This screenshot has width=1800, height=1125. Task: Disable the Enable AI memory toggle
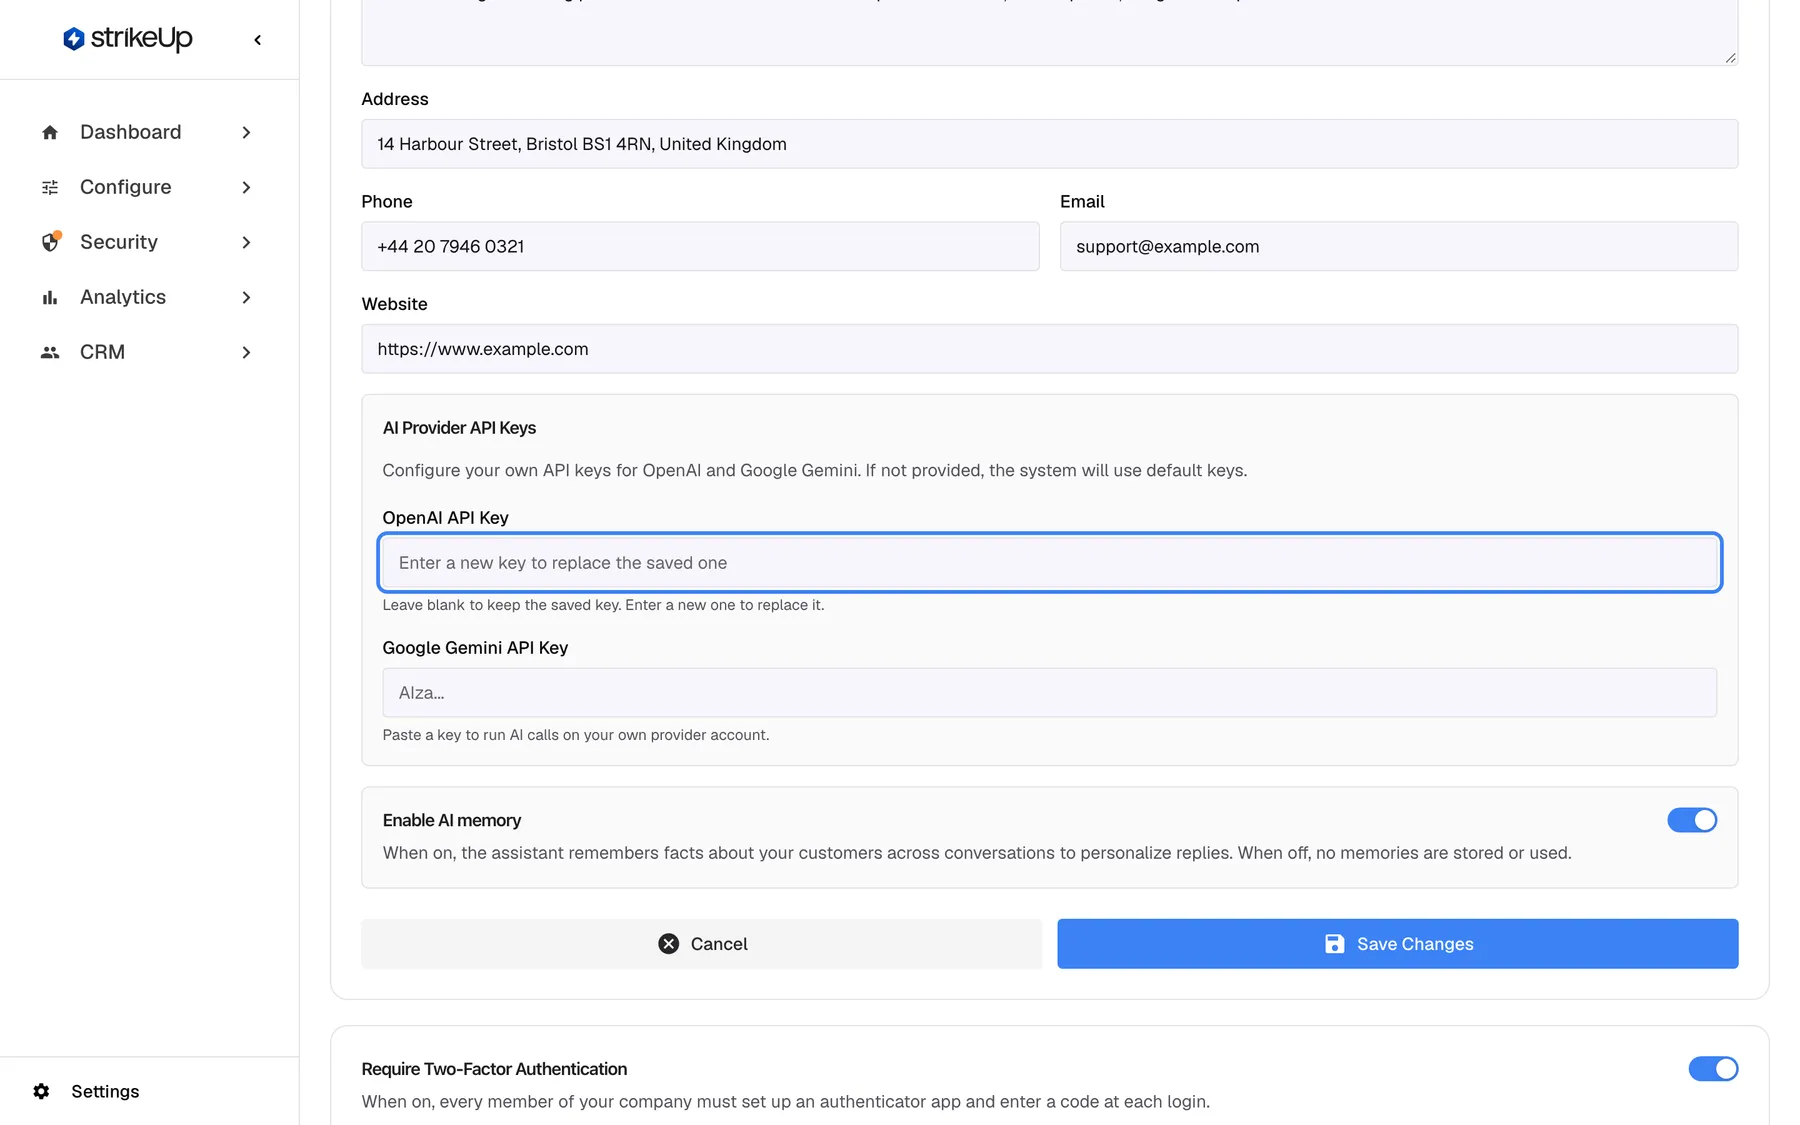[1692, 820]
